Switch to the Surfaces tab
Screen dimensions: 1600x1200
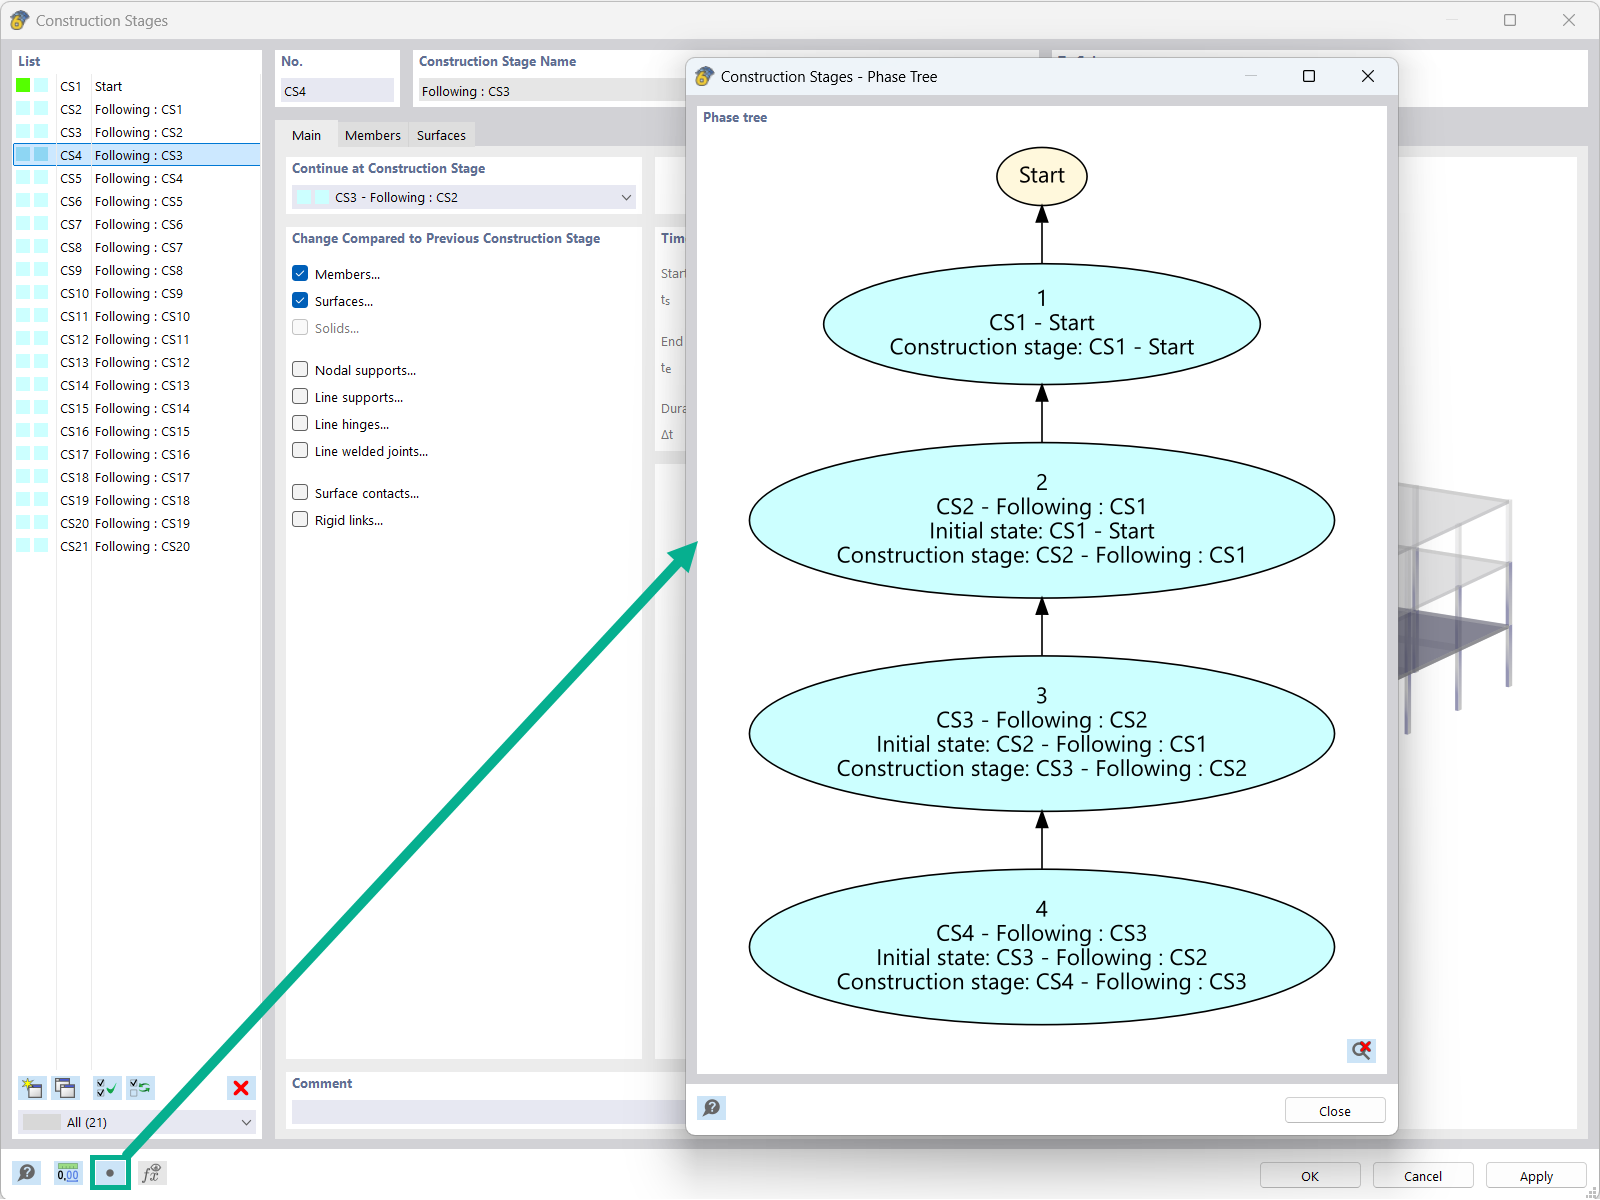click(x=441, y=134)
